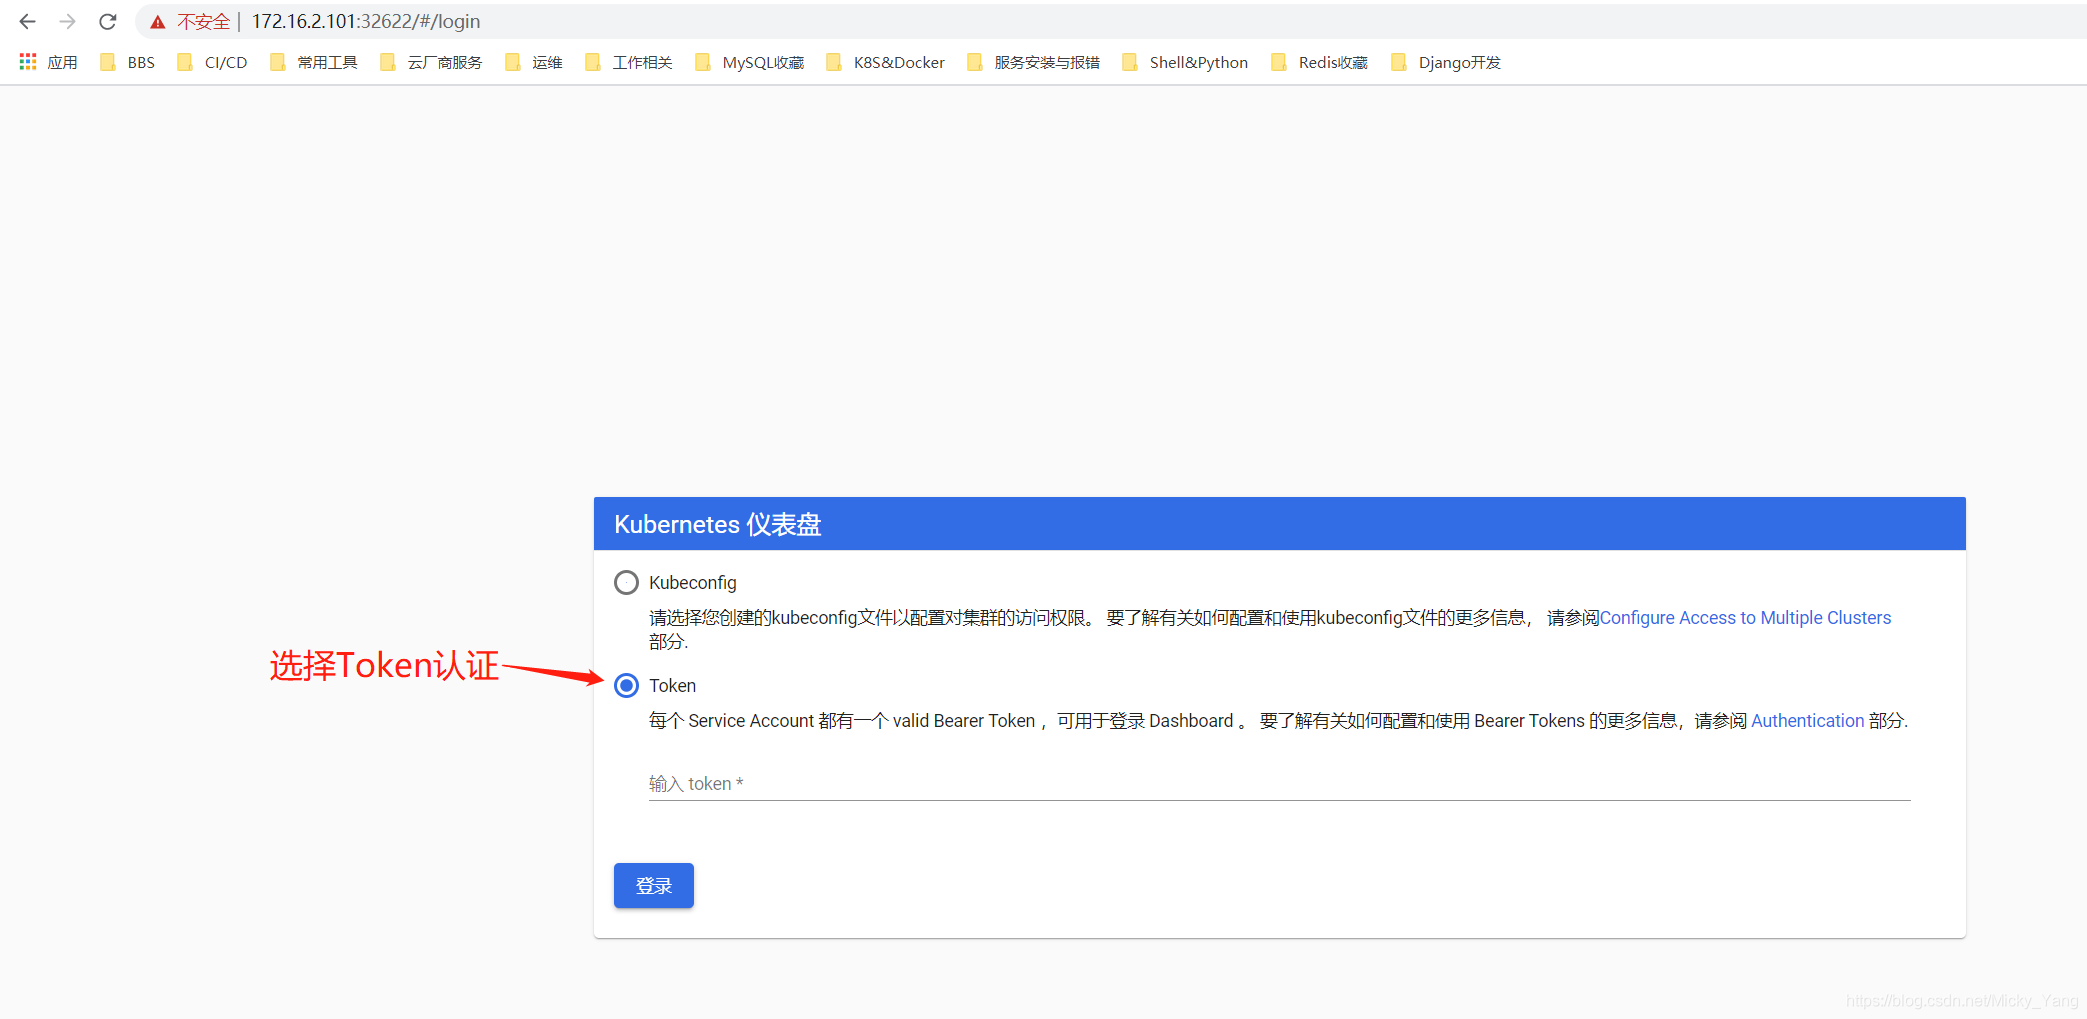Screen dimensions: 2087x1019
Task: Open the BBS bookmark folder
Action: tap(127, 62)
